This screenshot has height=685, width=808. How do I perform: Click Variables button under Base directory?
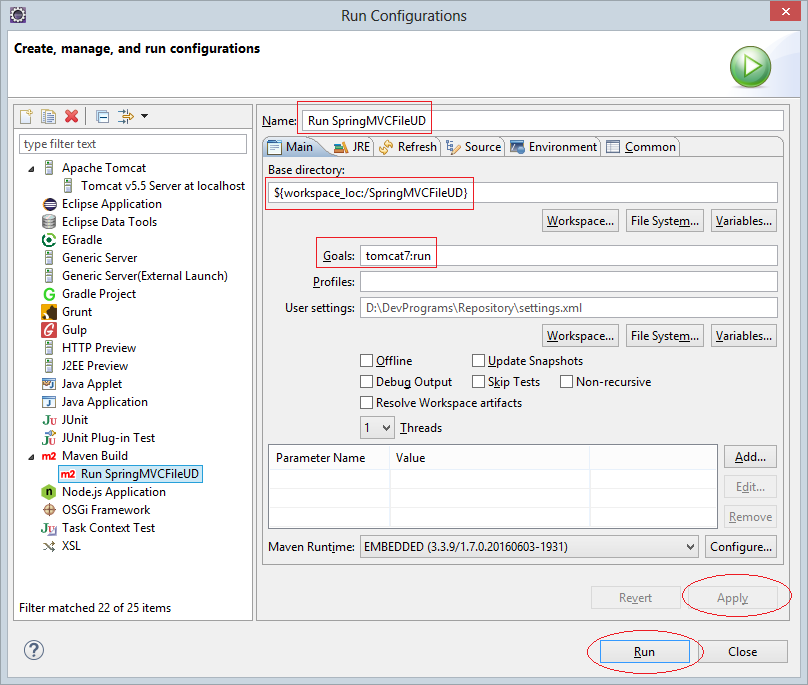coord(744,221)
